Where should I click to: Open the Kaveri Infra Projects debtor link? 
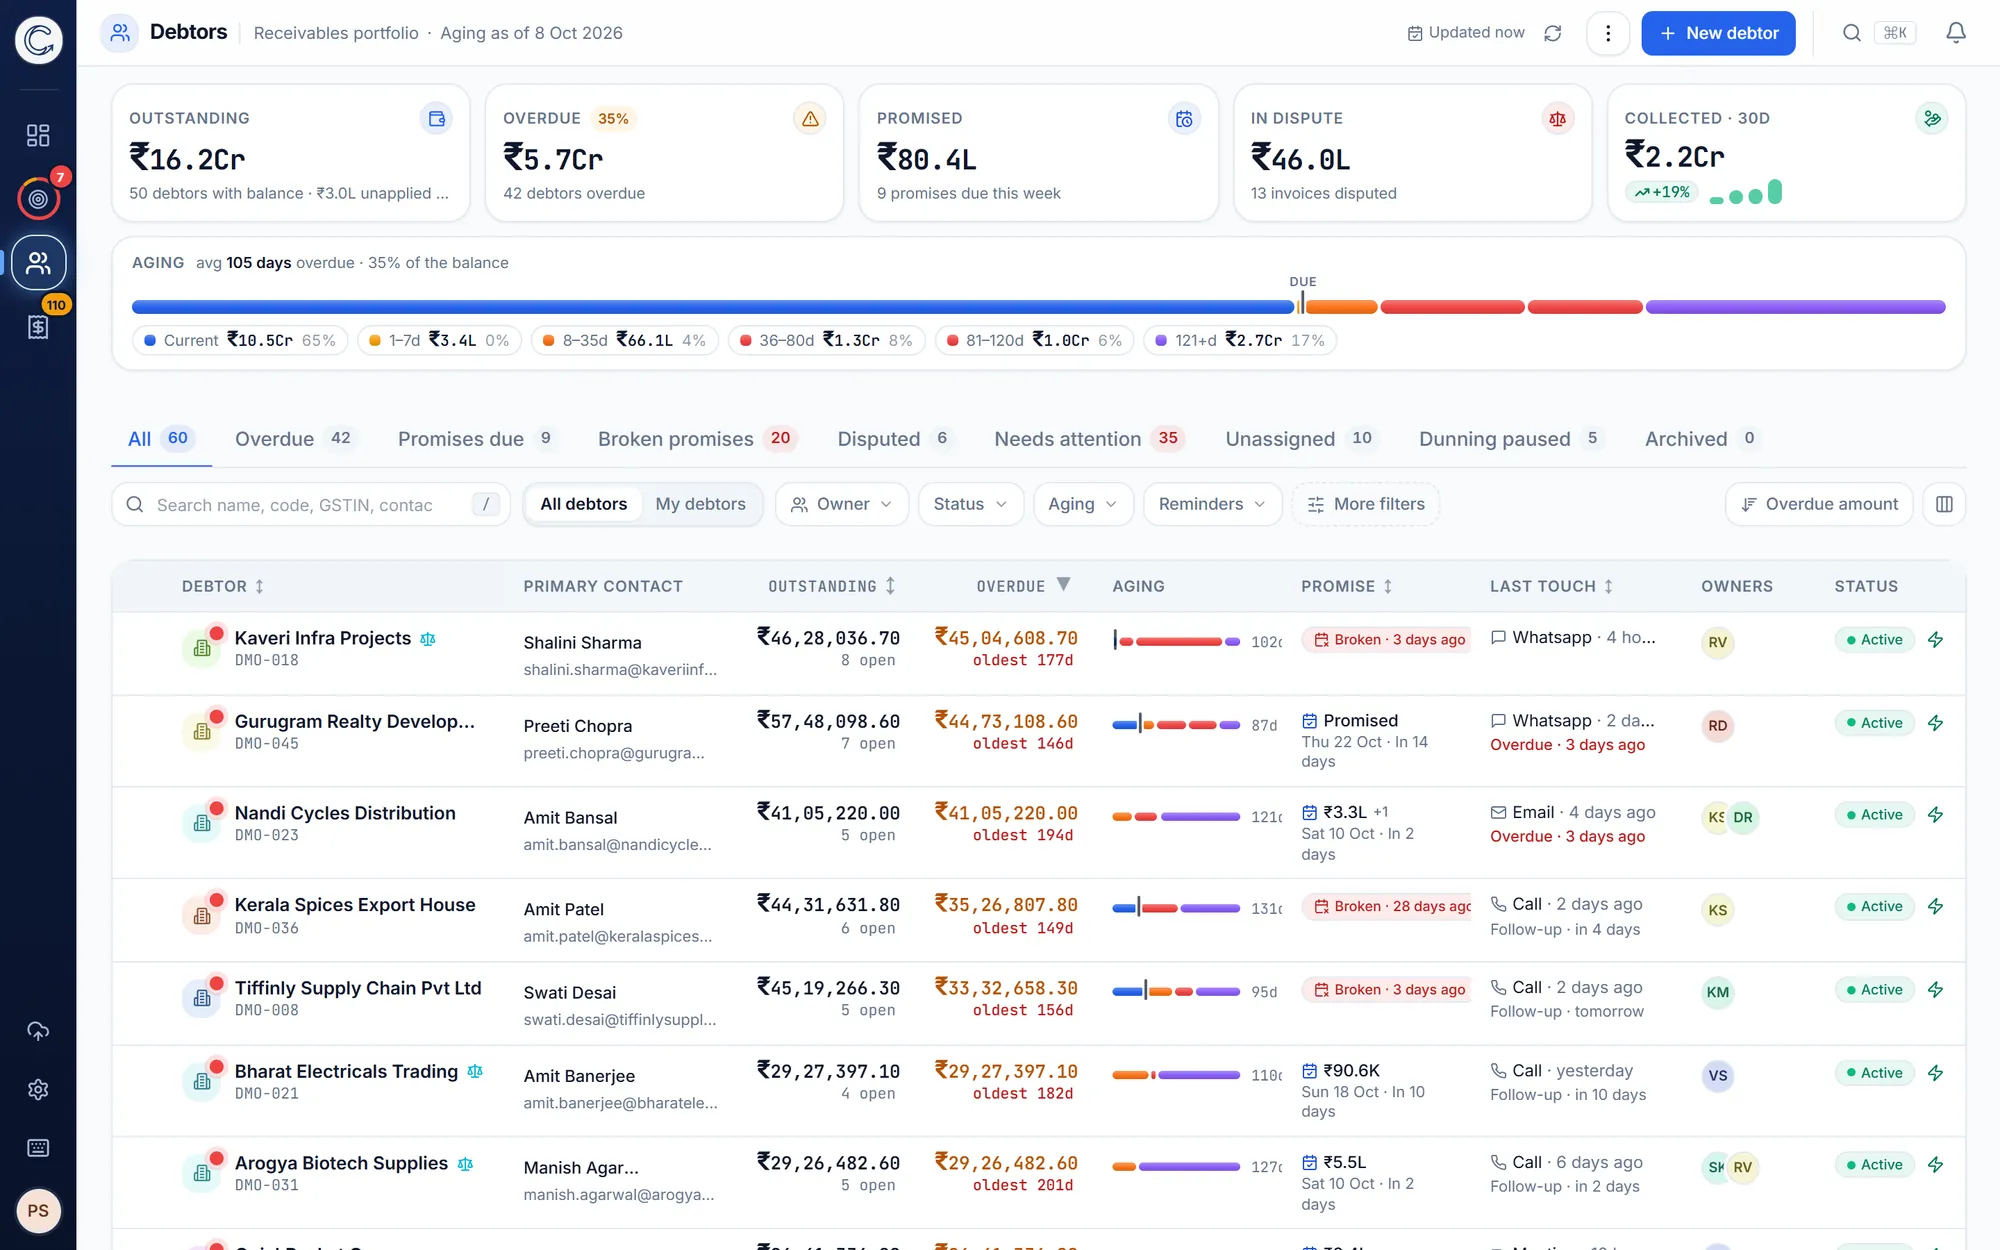coord(323,638)
